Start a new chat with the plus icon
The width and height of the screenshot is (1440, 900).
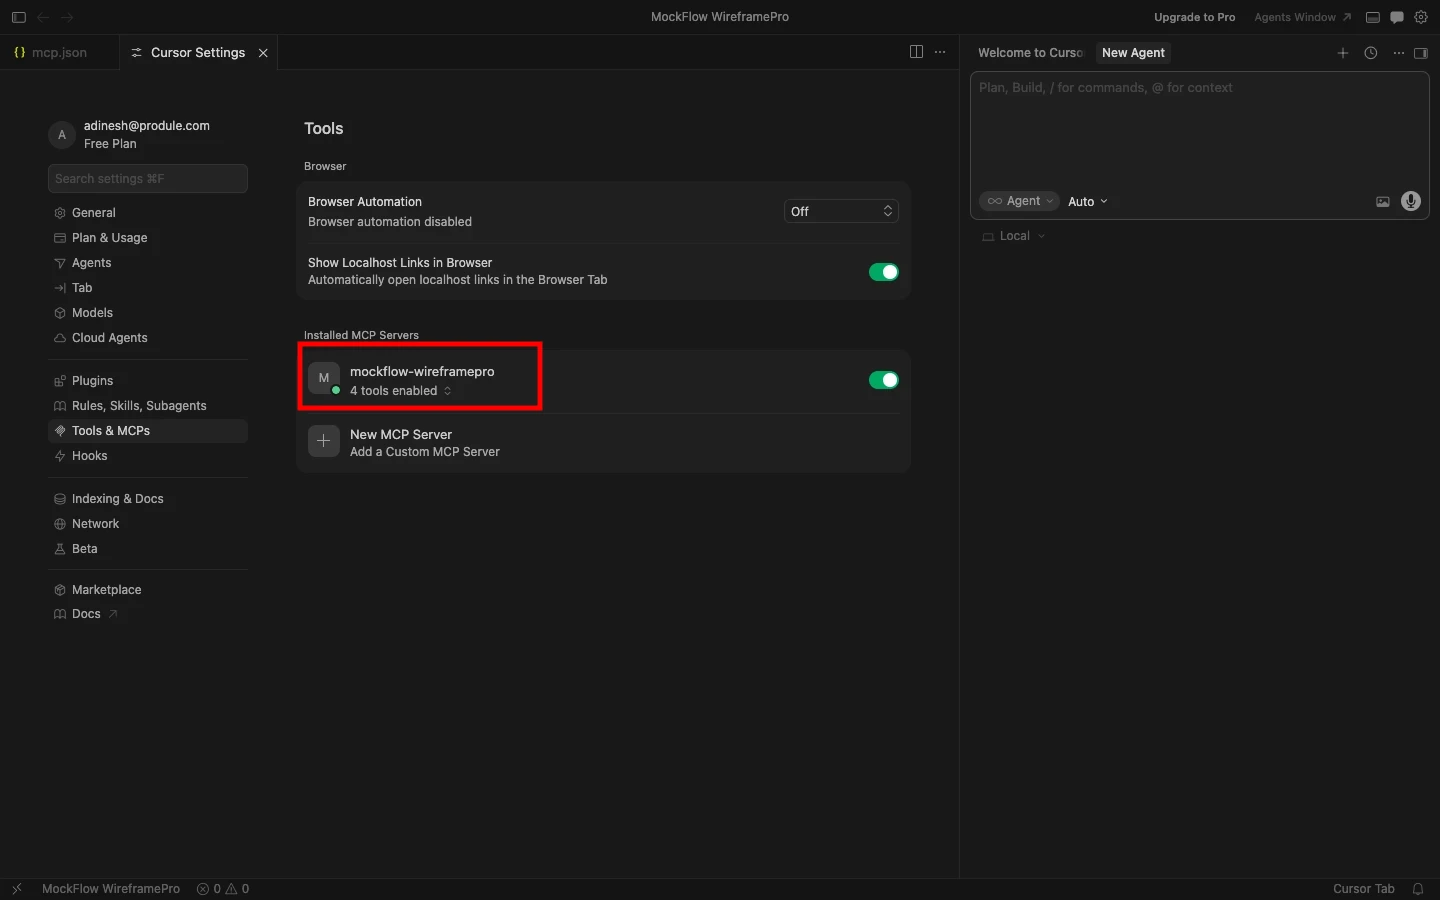[1343, 53]
